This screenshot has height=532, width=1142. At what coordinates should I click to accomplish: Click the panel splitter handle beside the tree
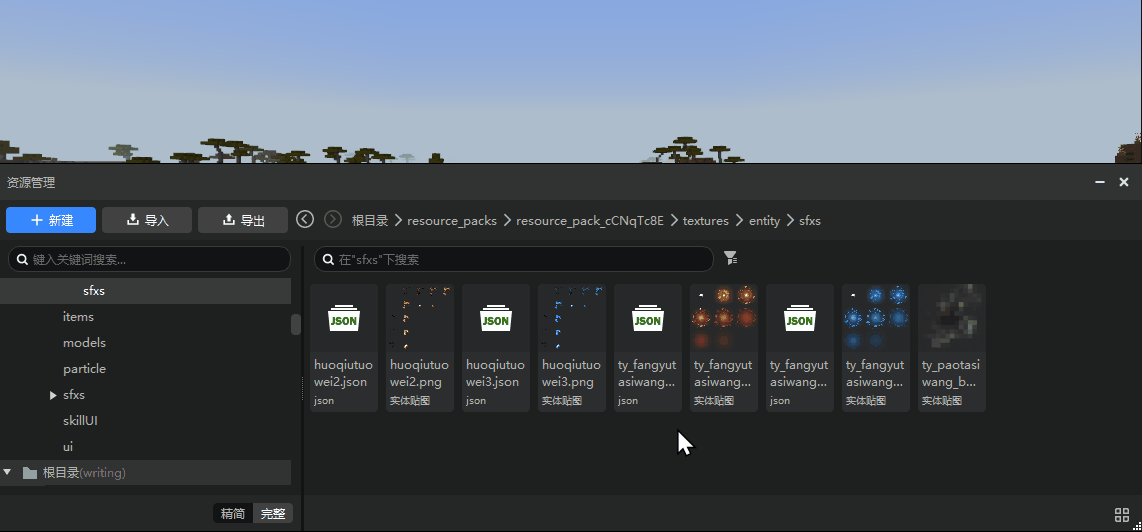302,388
